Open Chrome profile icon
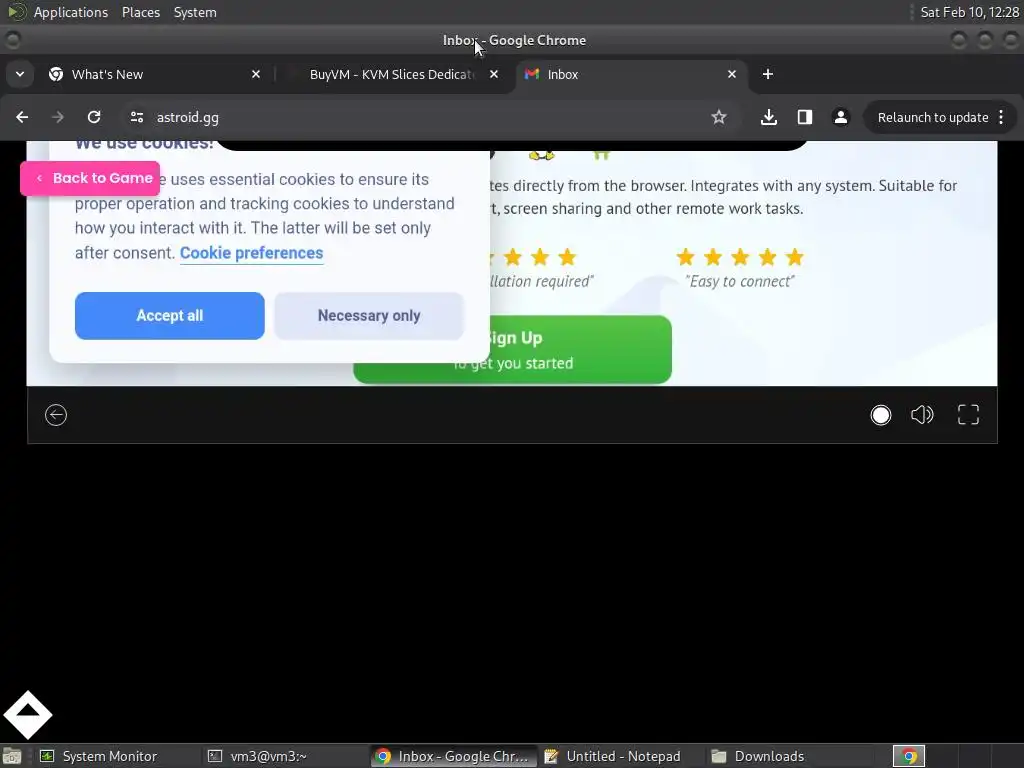The image size is (1024, 768). click(x=840, y=118)
